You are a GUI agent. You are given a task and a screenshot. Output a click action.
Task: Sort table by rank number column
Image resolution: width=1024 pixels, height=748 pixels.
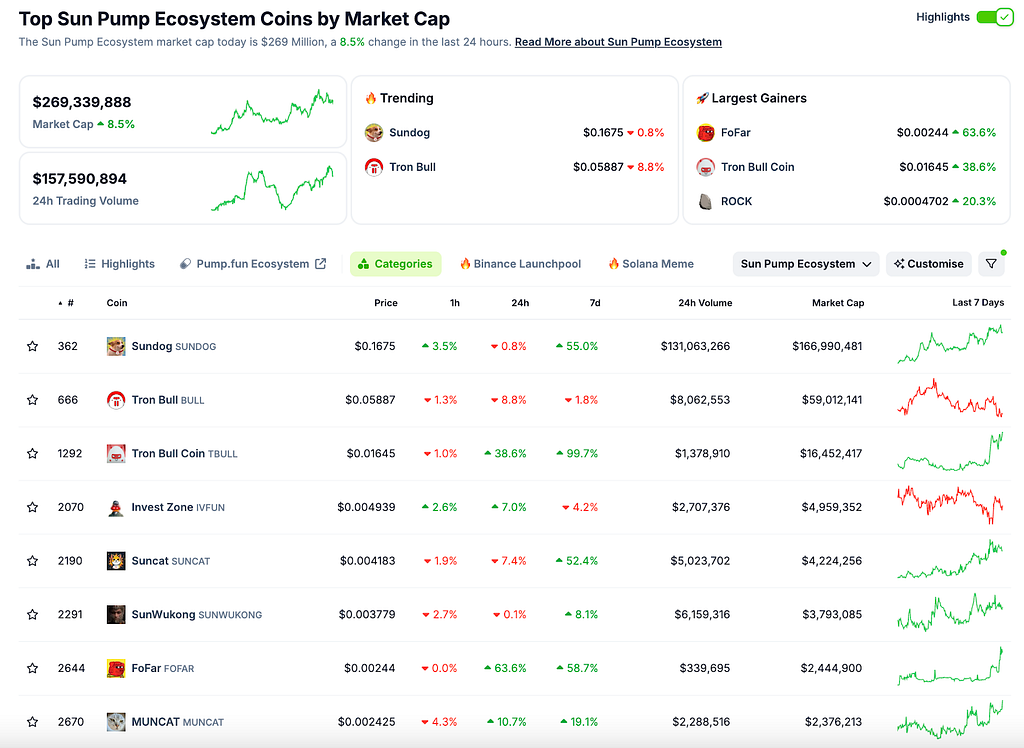(x=66, y=303)
